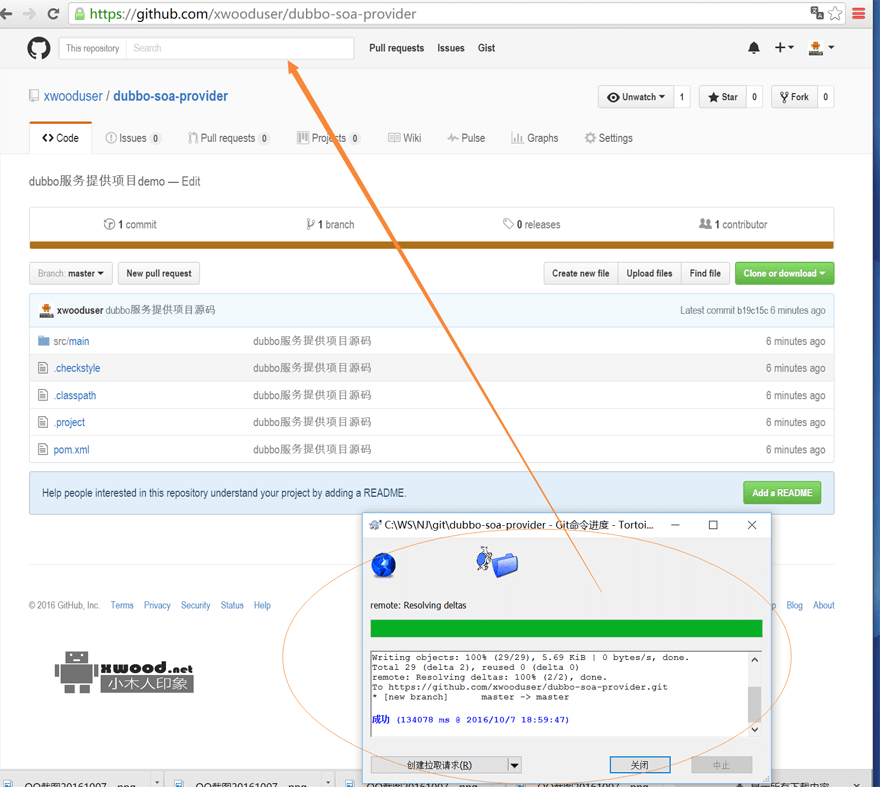Click create pull request button in TortoiseGit
This screenshot has height=787, width=880.
click(439, 765)
